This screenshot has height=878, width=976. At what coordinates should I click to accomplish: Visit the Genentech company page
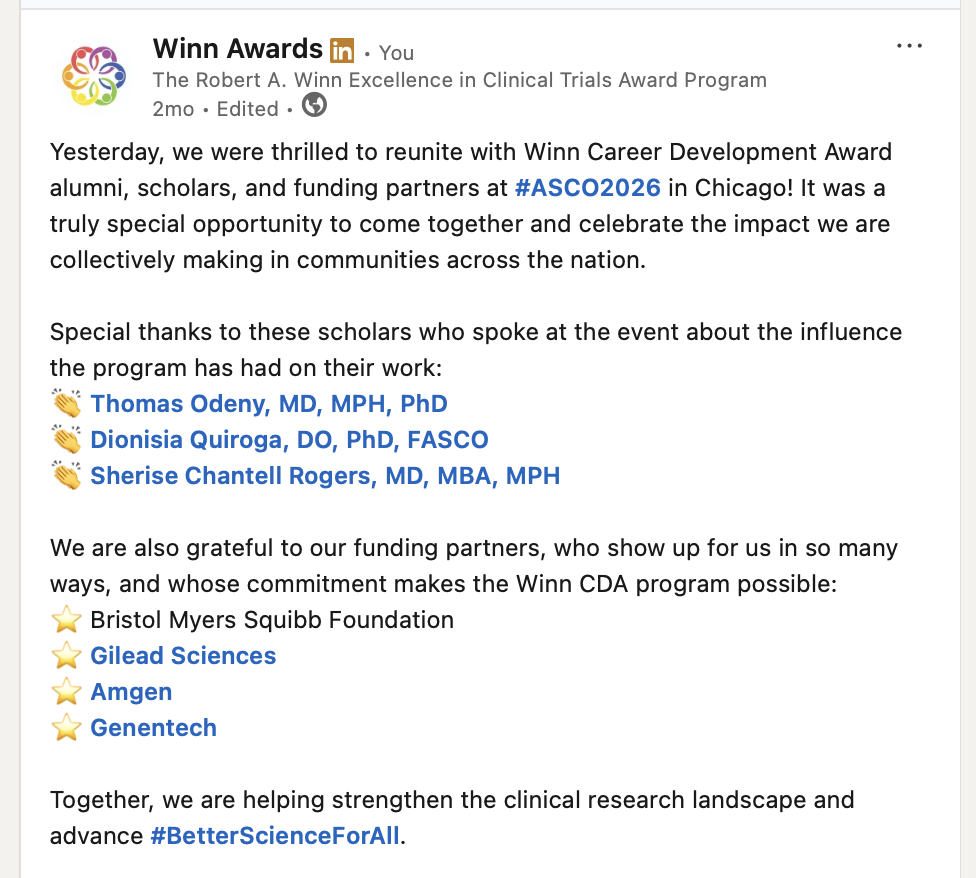[x=154, y=727]
